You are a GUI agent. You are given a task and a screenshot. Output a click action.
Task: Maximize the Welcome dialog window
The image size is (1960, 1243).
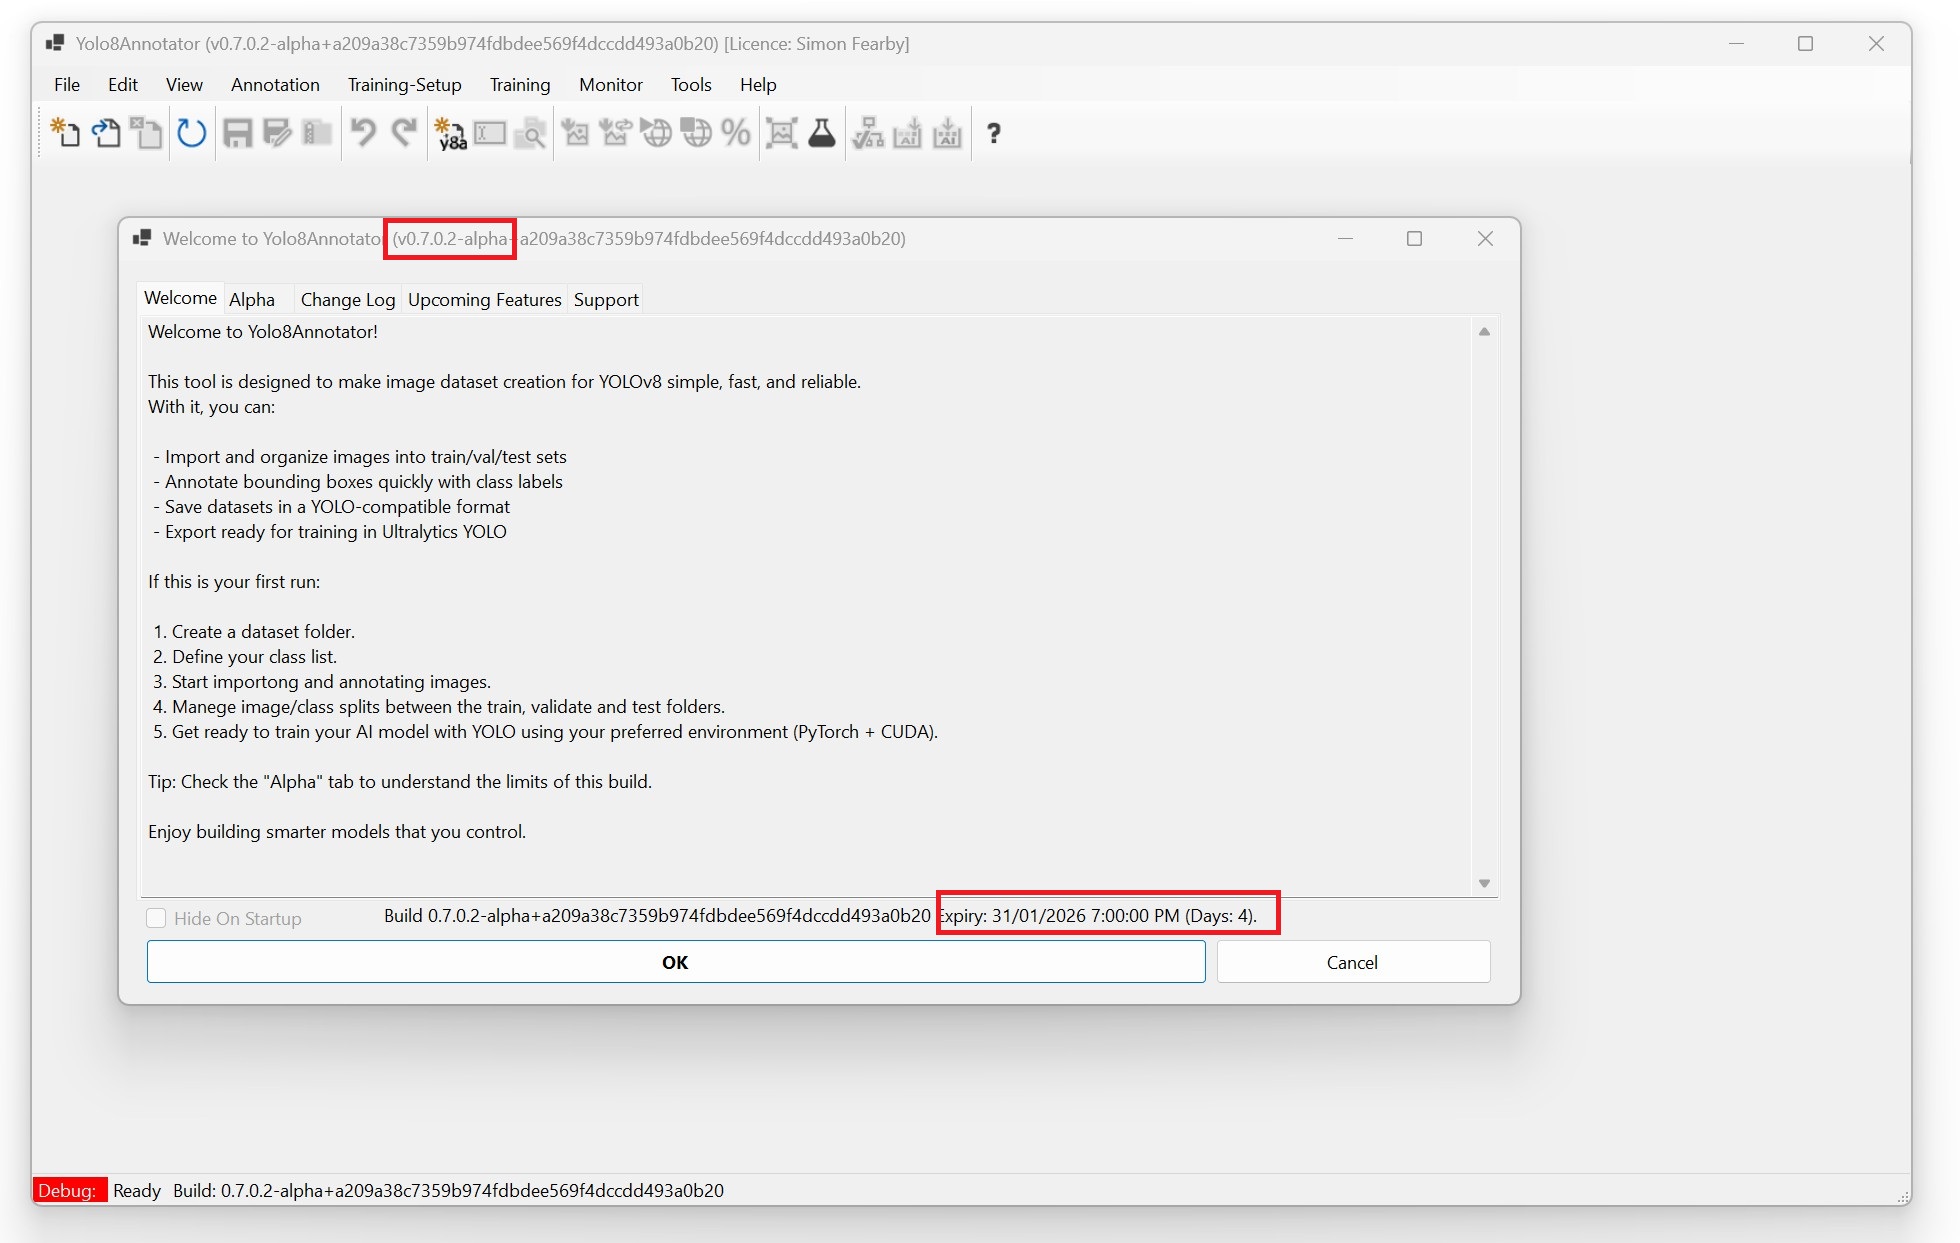tap(1414, 238)
